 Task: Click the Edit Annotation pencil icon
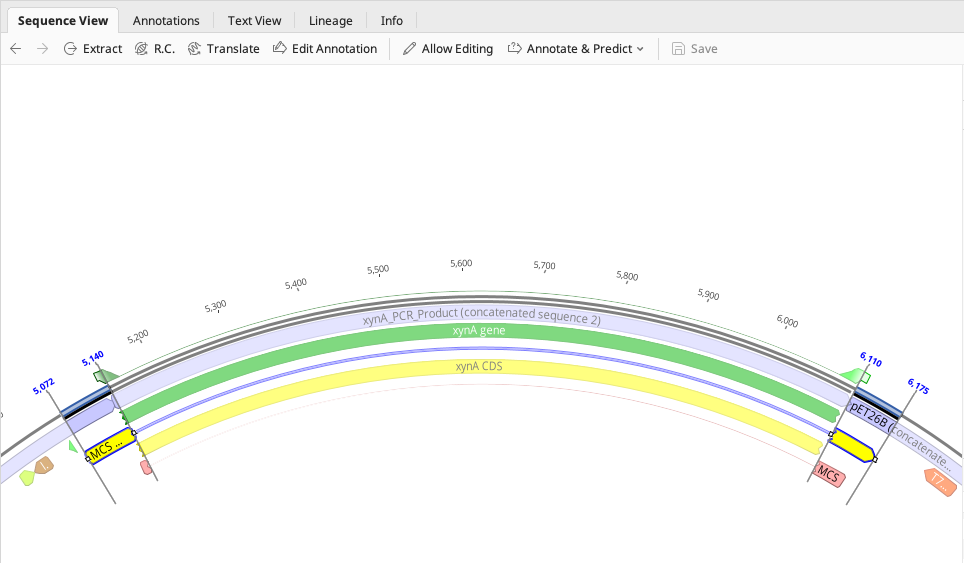click(x=280, y=48)
